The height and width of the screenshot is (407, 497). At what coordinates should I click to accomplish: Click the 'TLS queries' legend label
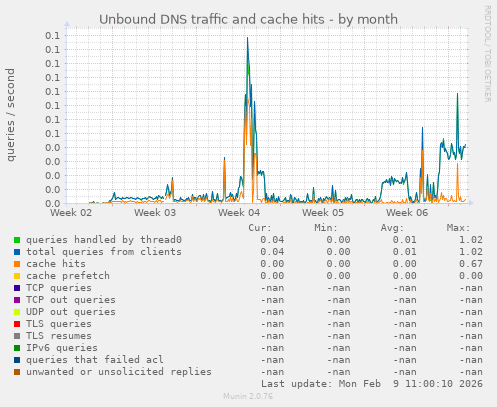59,324
